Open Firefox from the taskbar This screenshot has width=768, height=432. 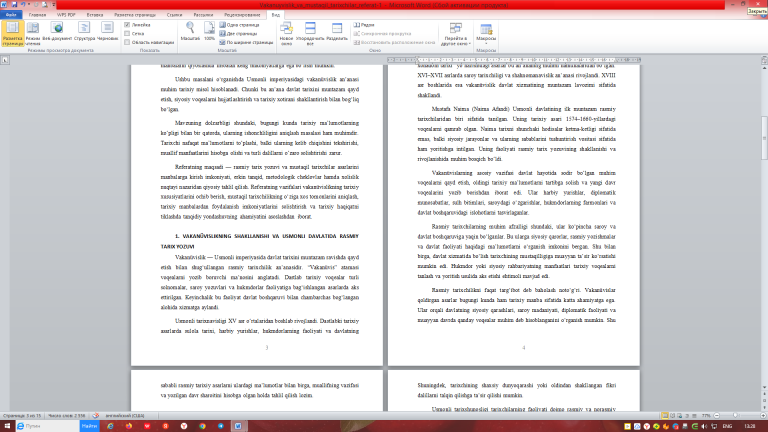tap(129, 426)
